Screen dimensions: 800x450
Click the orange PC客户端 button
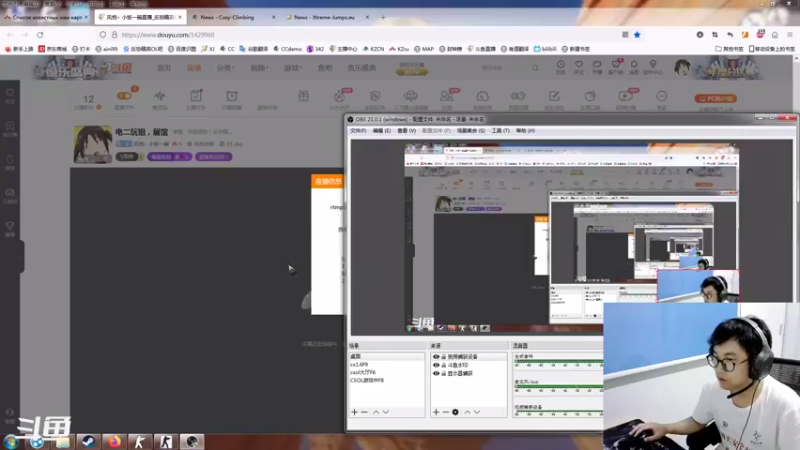pyautogui.click(x=716, y=98)
